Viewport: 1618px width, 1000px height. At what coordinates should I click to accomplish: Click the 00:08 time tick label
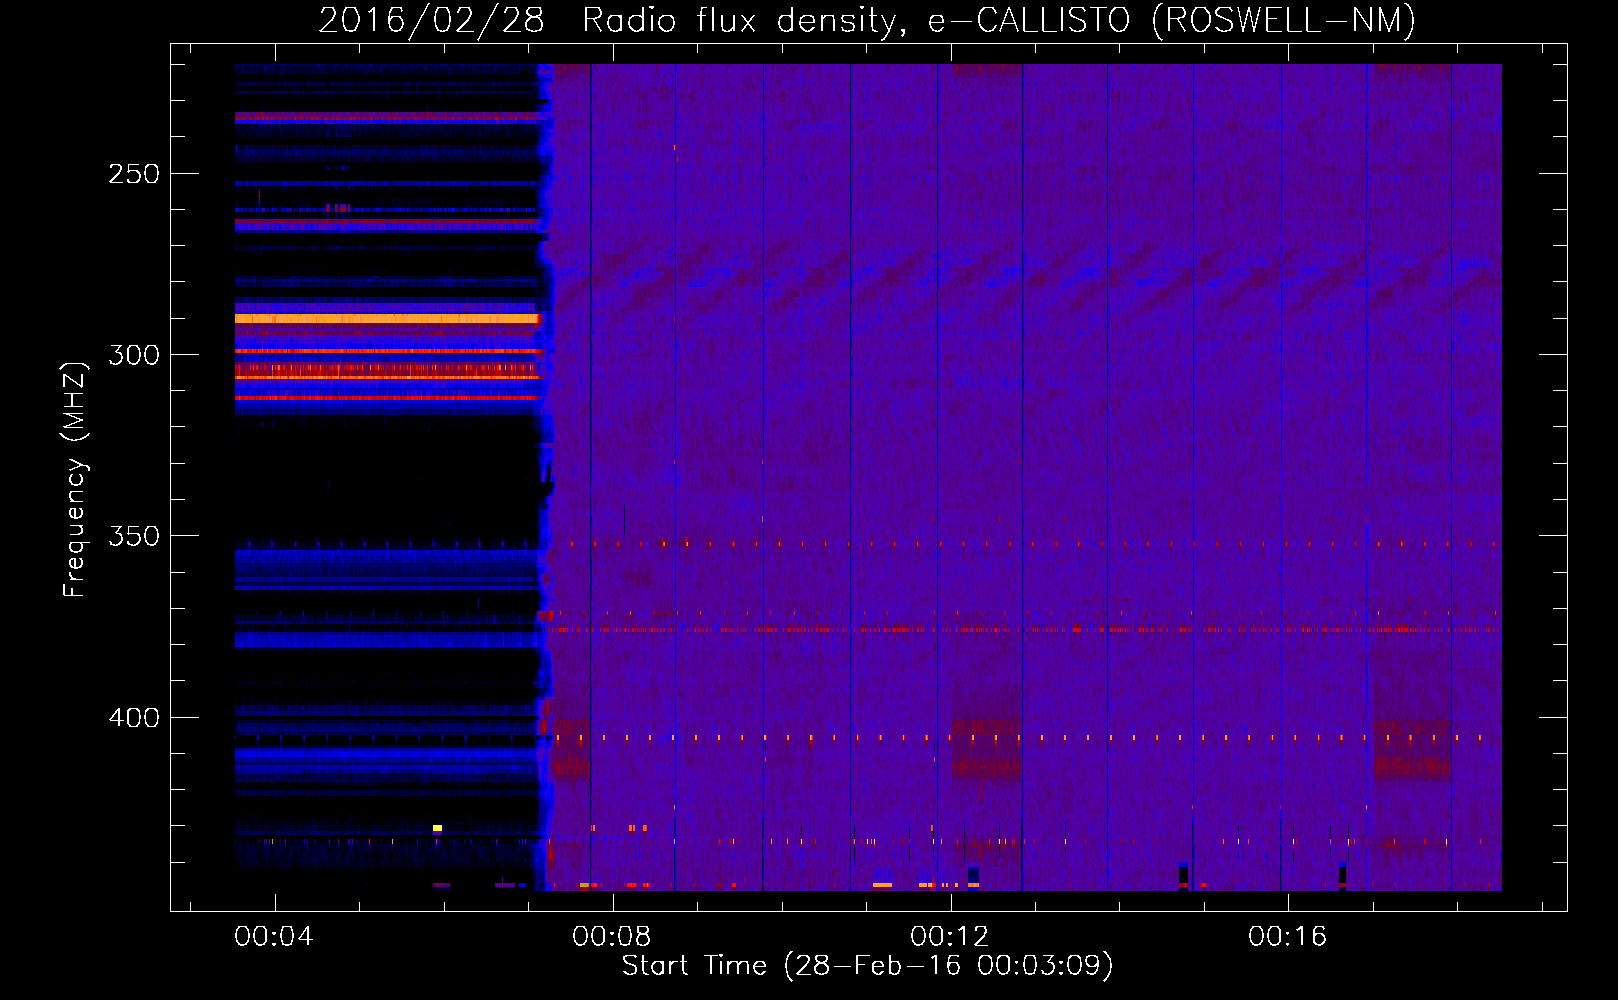611,937
